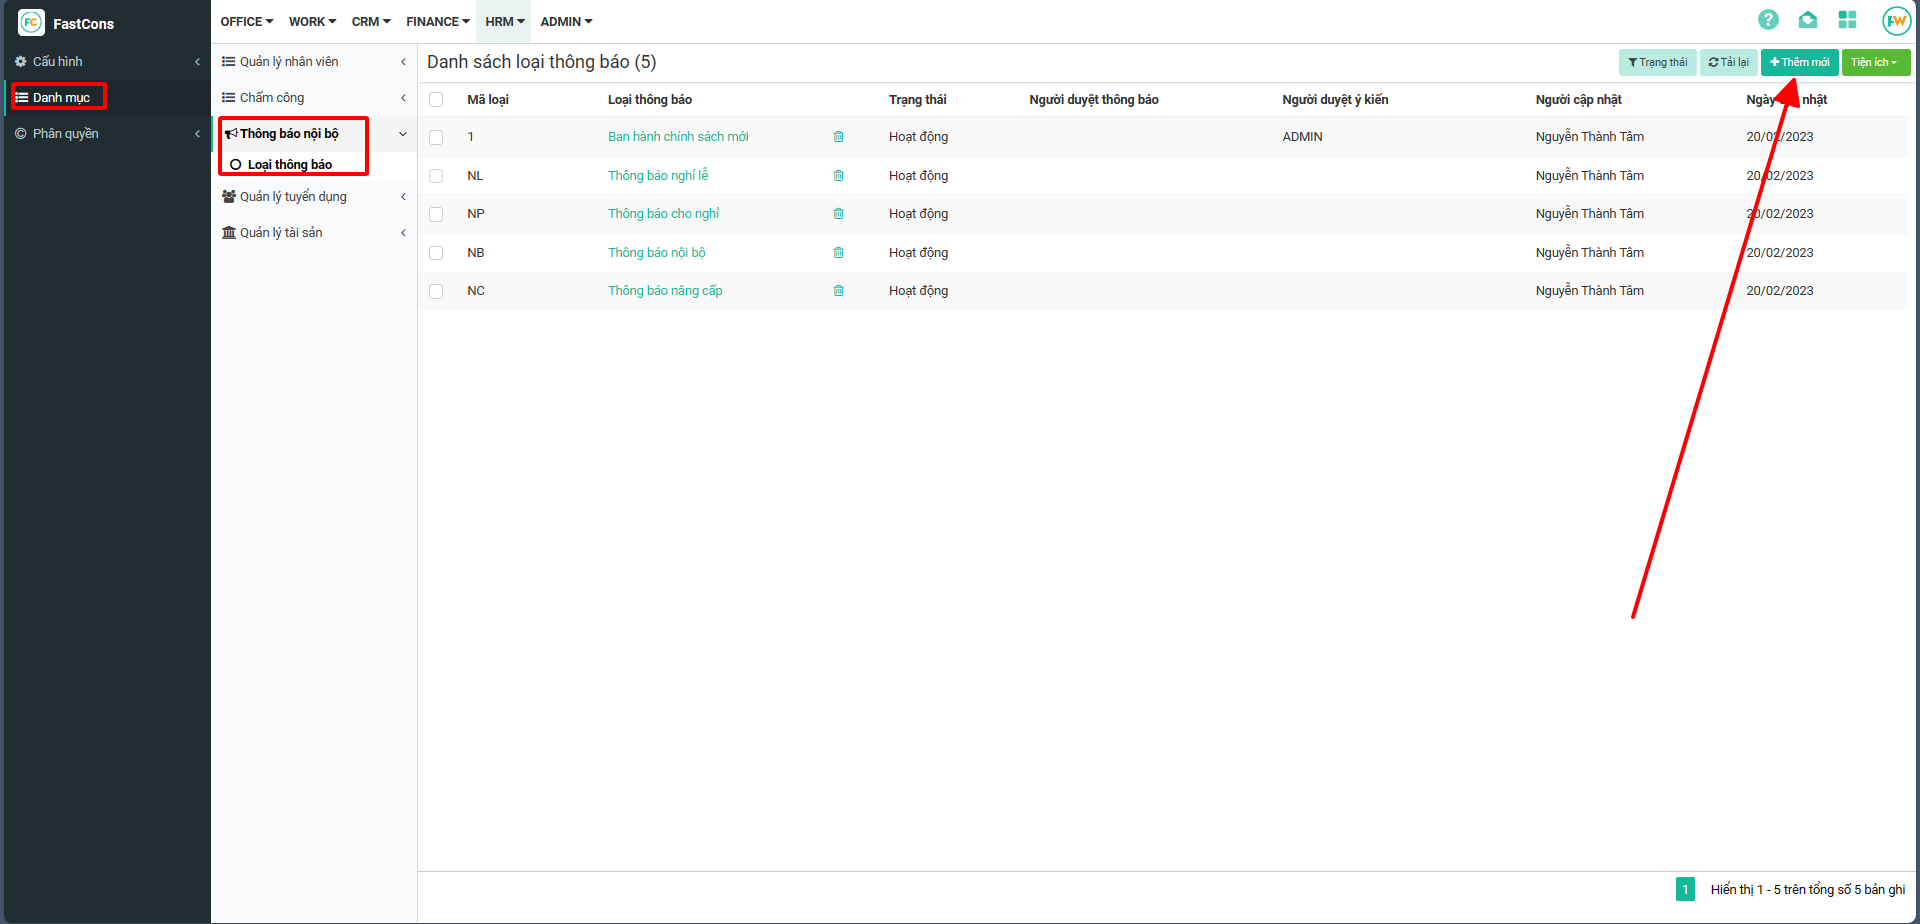Viewport: 1920px width, 924px height.
Task: Open the 'Tiện ích' dropdown button
Action: tap(1875, 62)
